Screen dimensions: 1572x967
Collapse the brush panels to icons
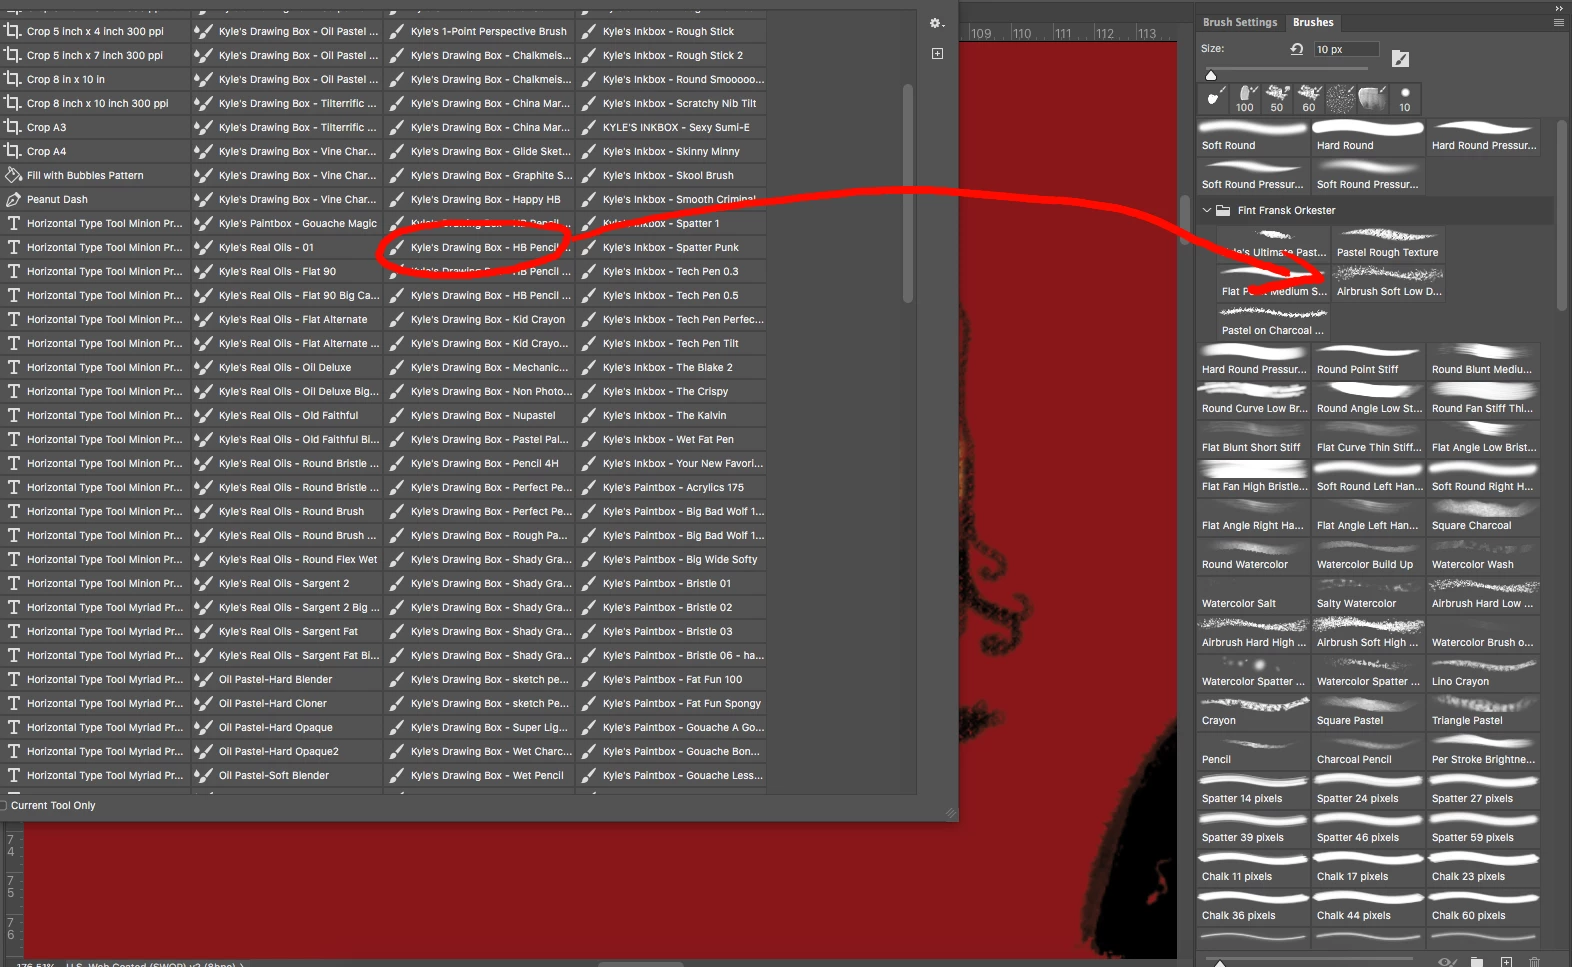point(1558,7)
